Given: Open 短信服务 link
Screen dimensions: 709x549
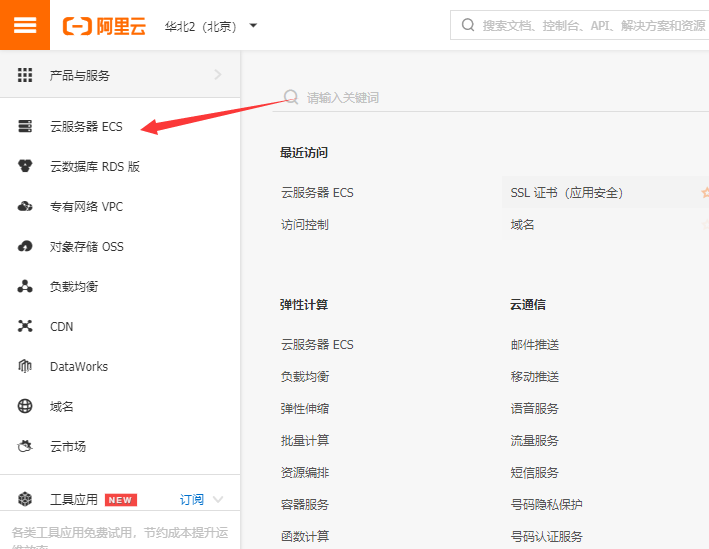Looking at the screenshot, I should click(x=535, y=473).
